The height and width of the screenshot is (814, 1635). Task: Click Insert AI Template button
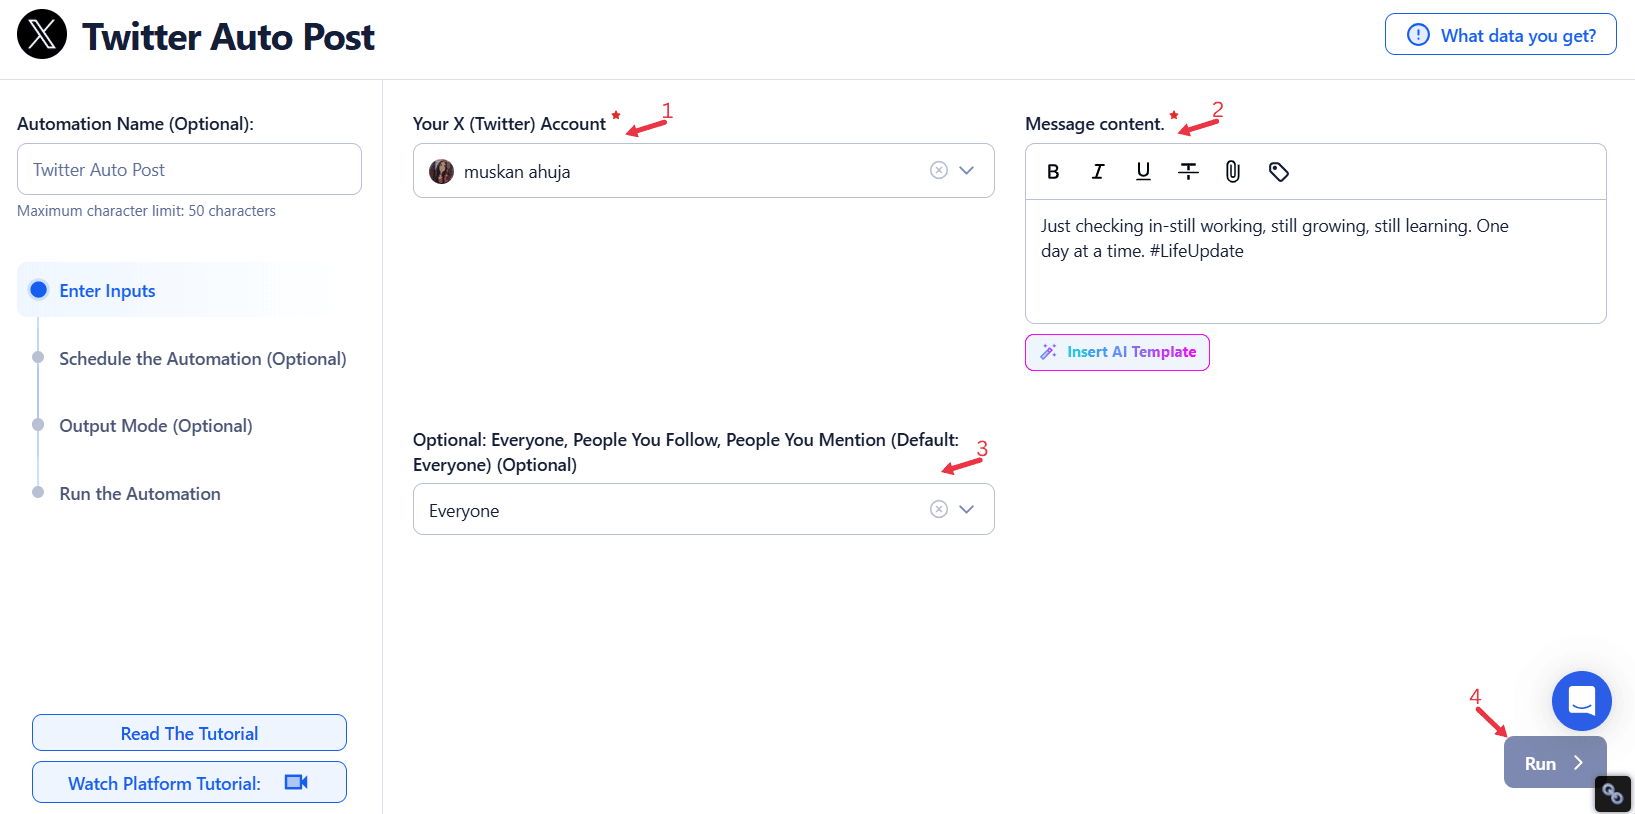tap(1117, 352)
